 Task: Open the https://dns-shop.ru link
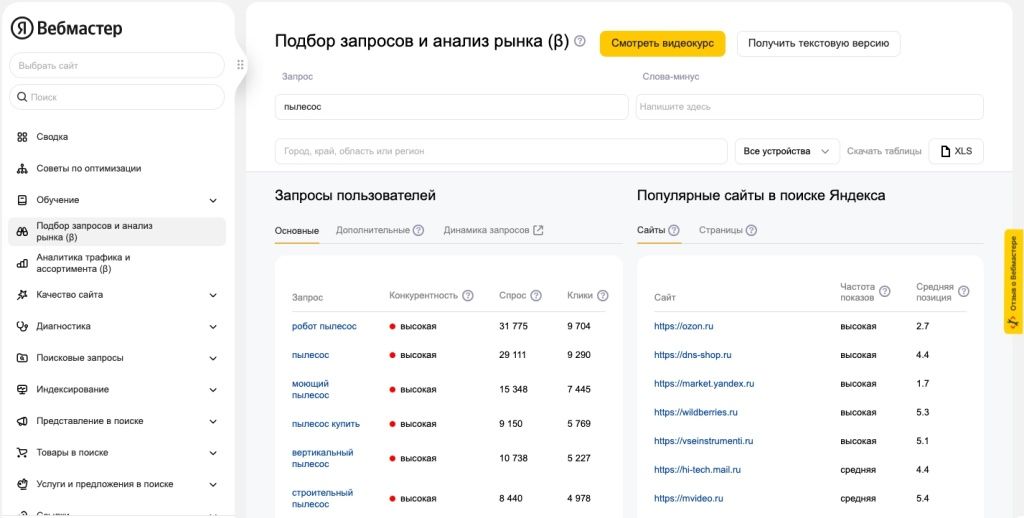[692, 355]
